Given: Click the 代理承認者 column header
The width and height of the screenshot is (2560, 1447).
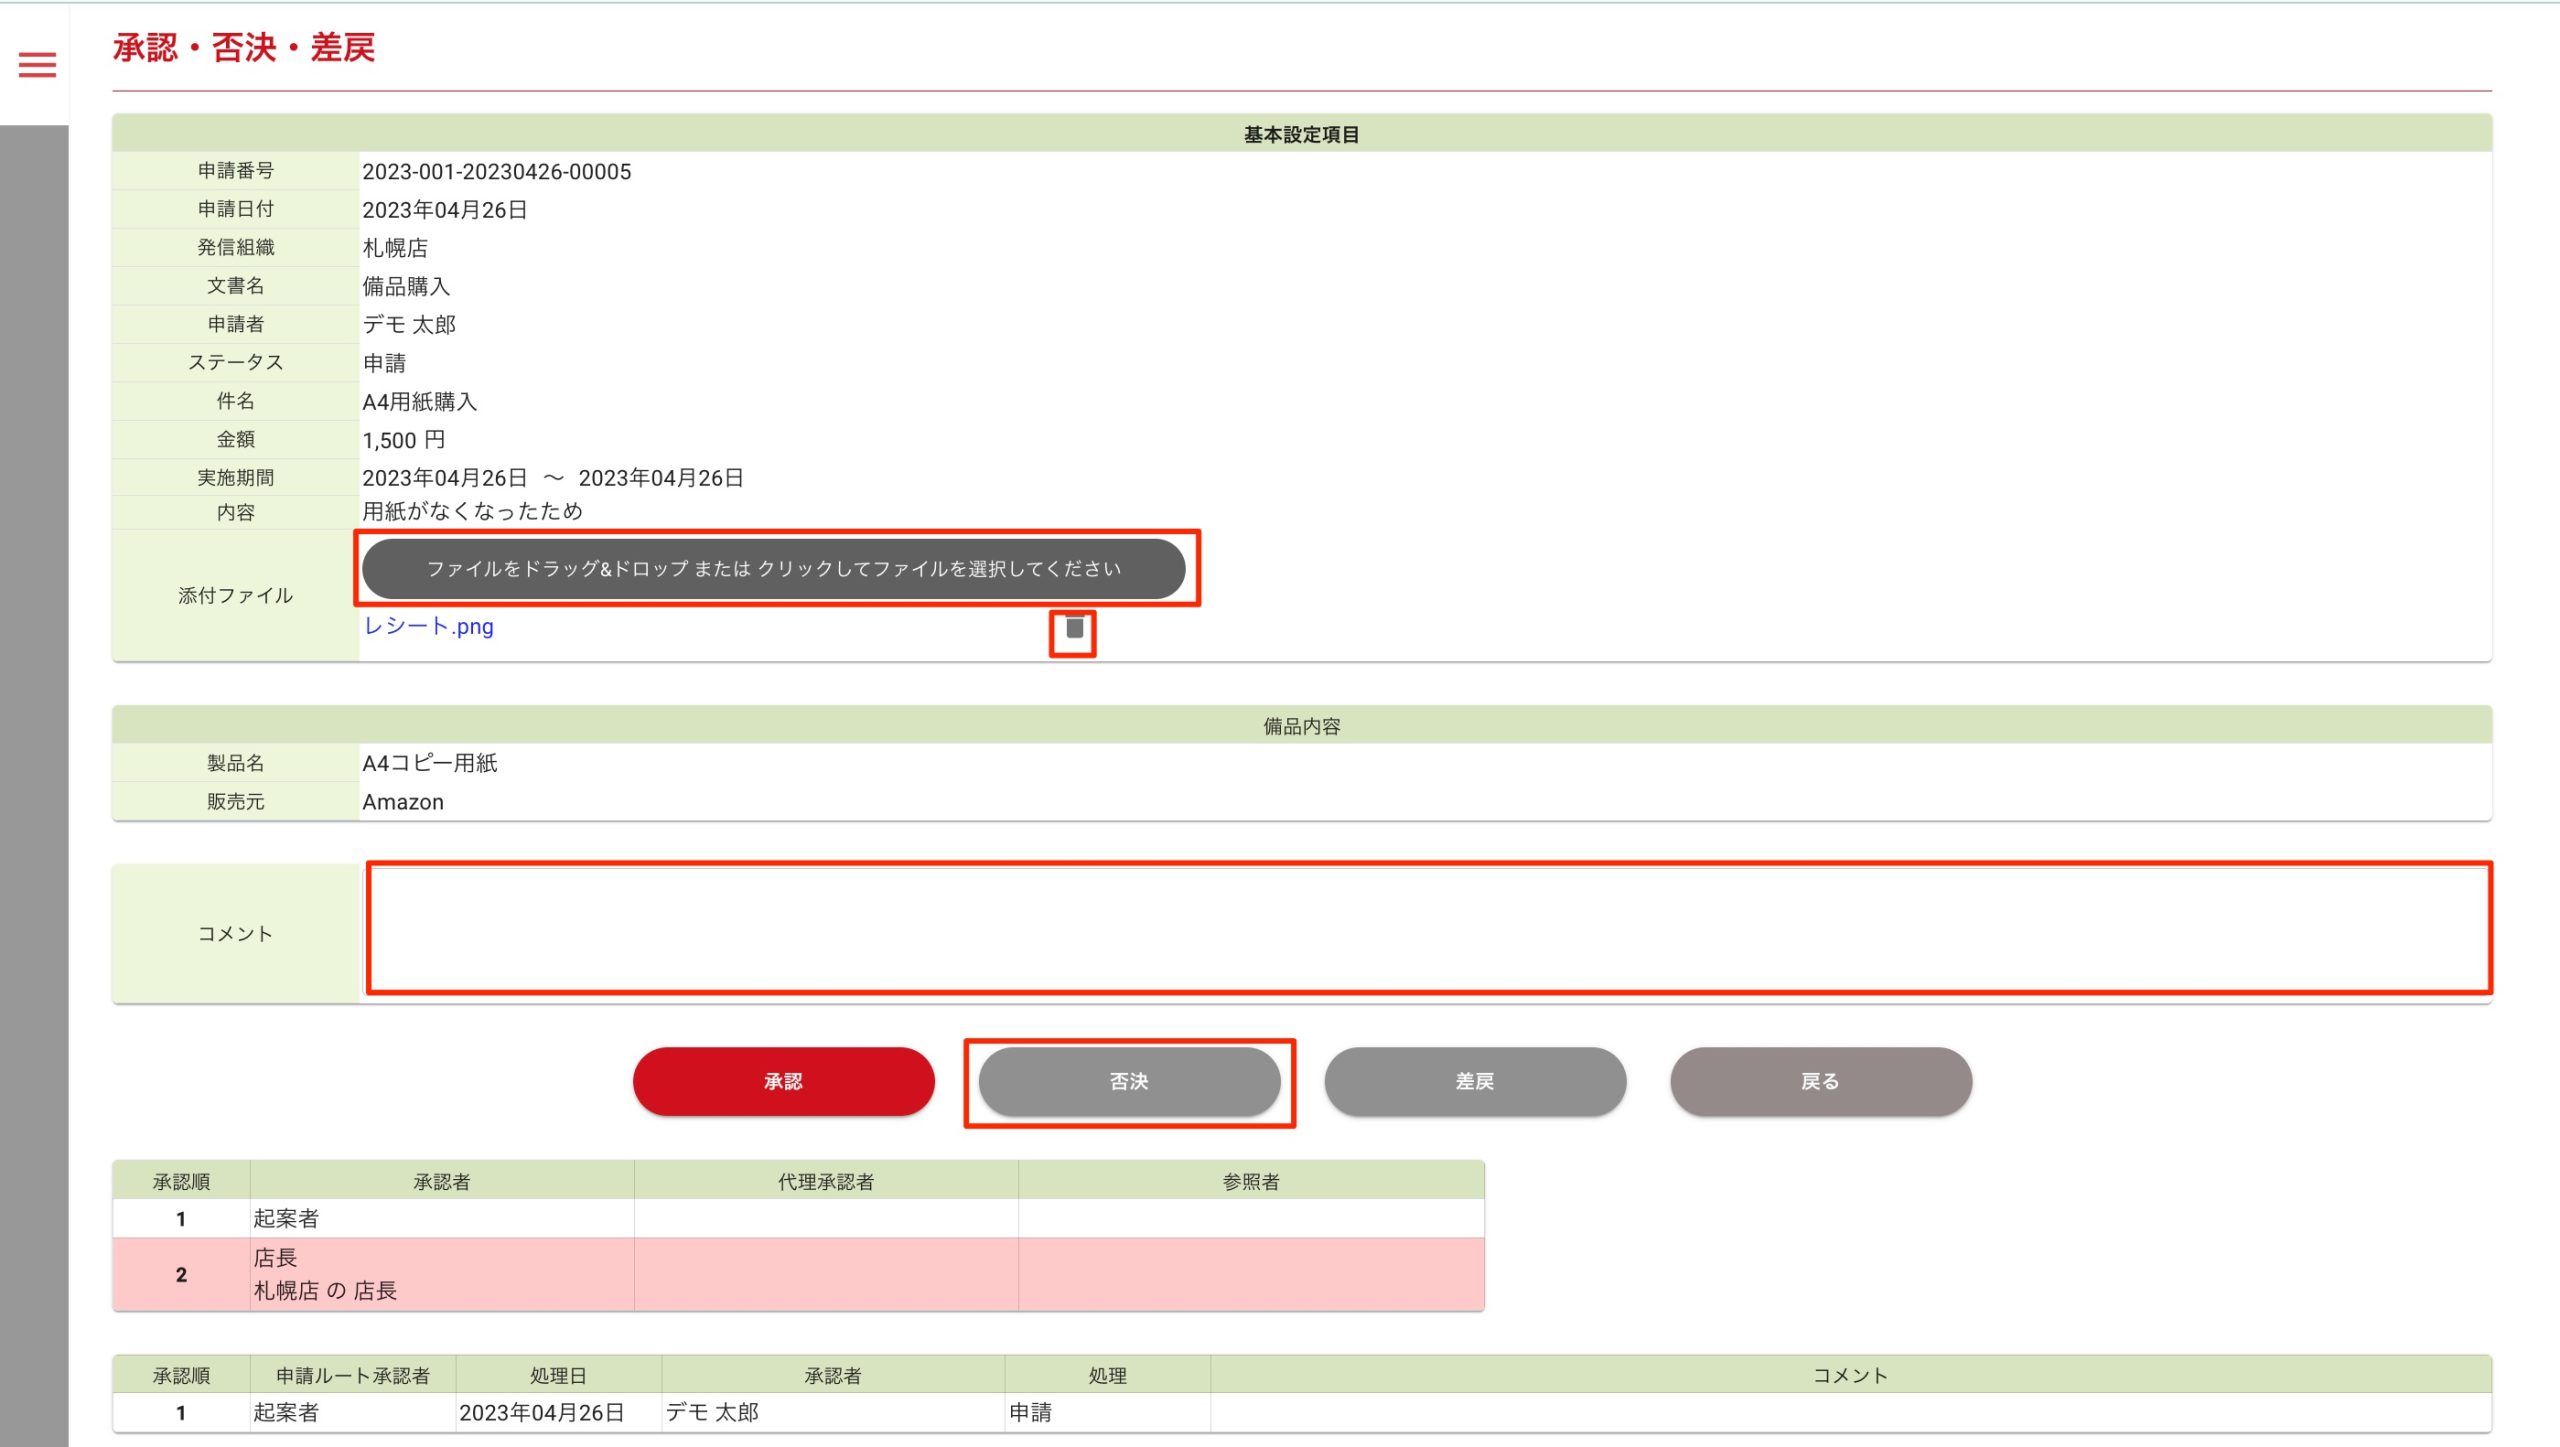Looking at the screenshot, I should click(825, 1181).
